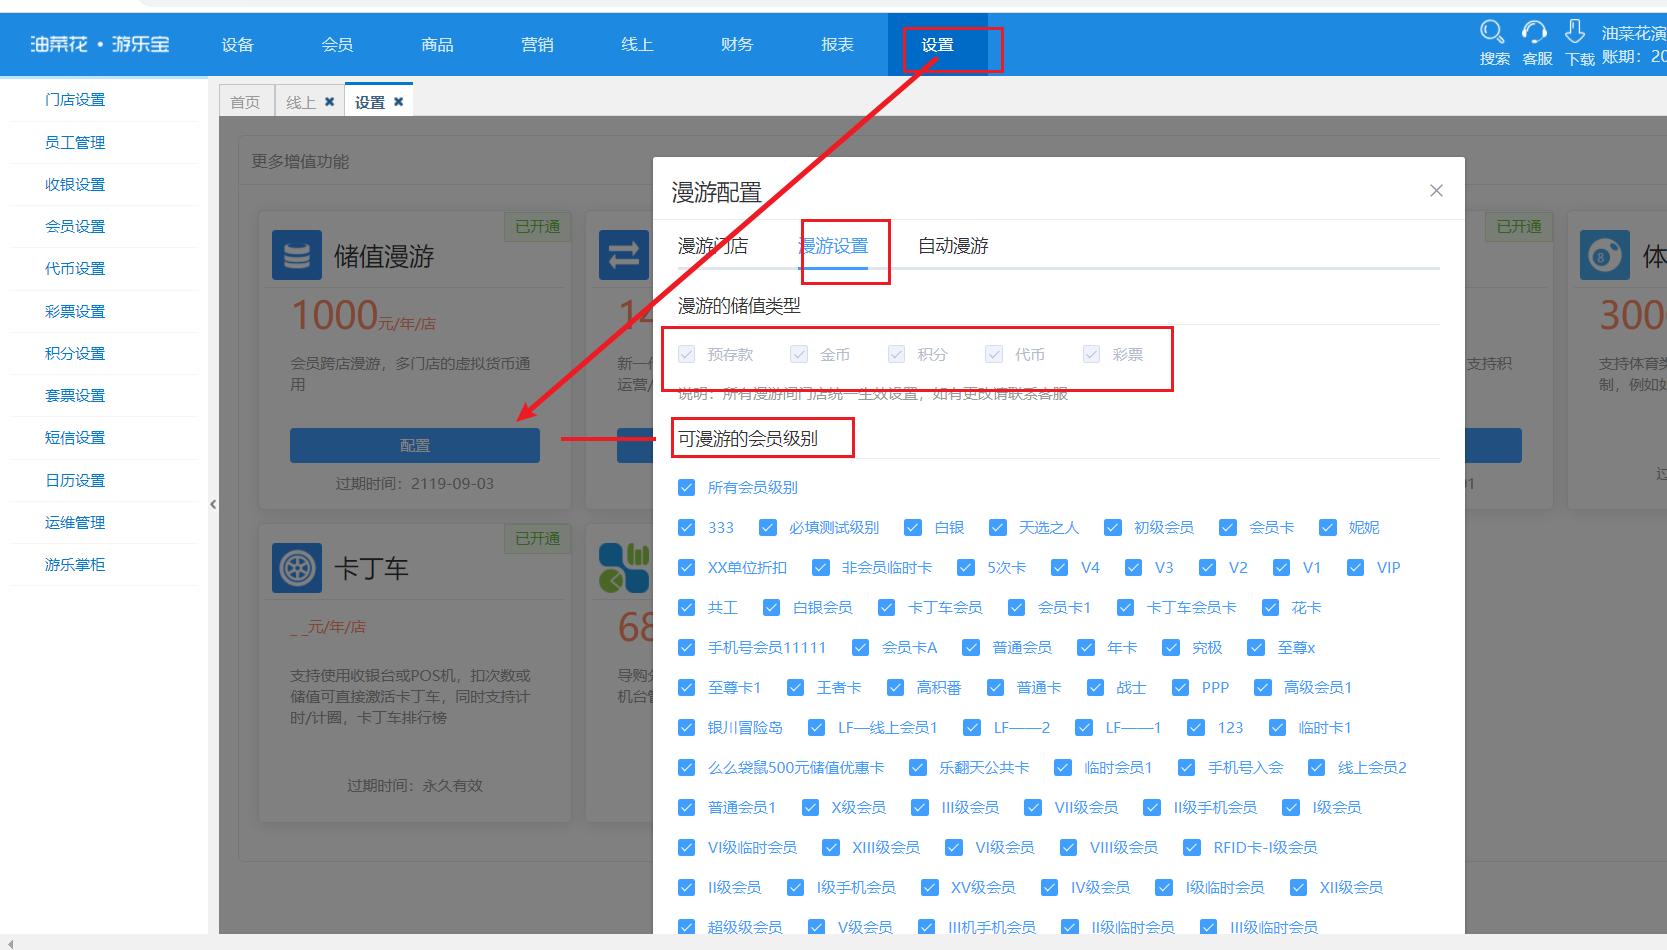This screenshot has height=950, width=1667.
Task: Open 短信设置 in sidebar
Action: [75, 438]
